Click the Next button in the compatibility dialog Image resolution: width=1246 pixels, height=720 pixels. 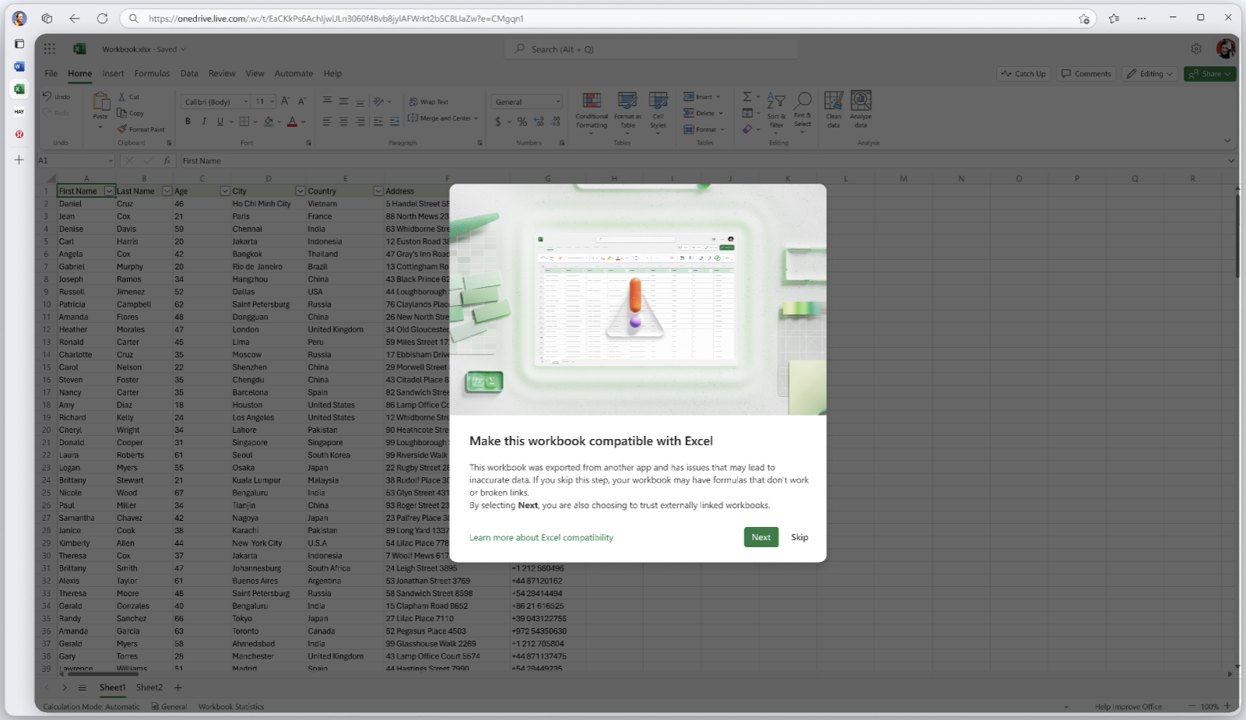coord(761,537)
